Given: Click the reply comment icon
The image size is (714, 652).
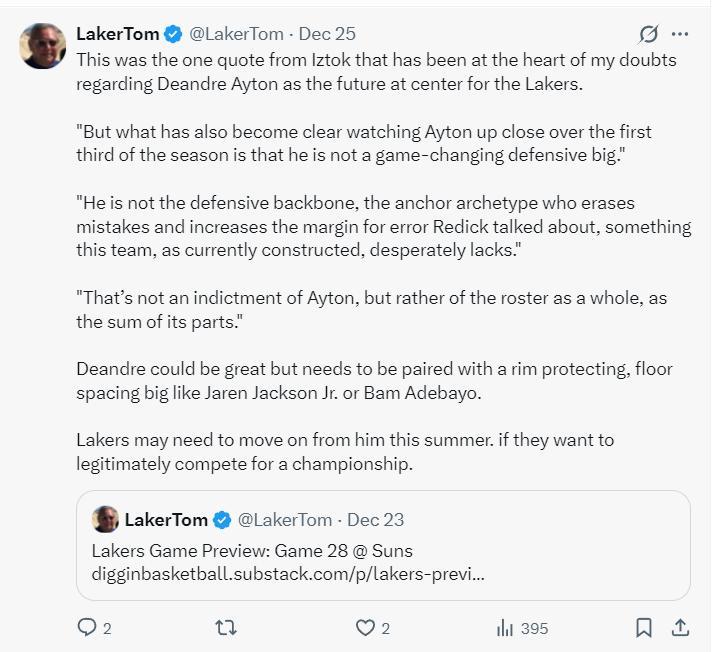Looking at the screenshot, I should [87, 628].
